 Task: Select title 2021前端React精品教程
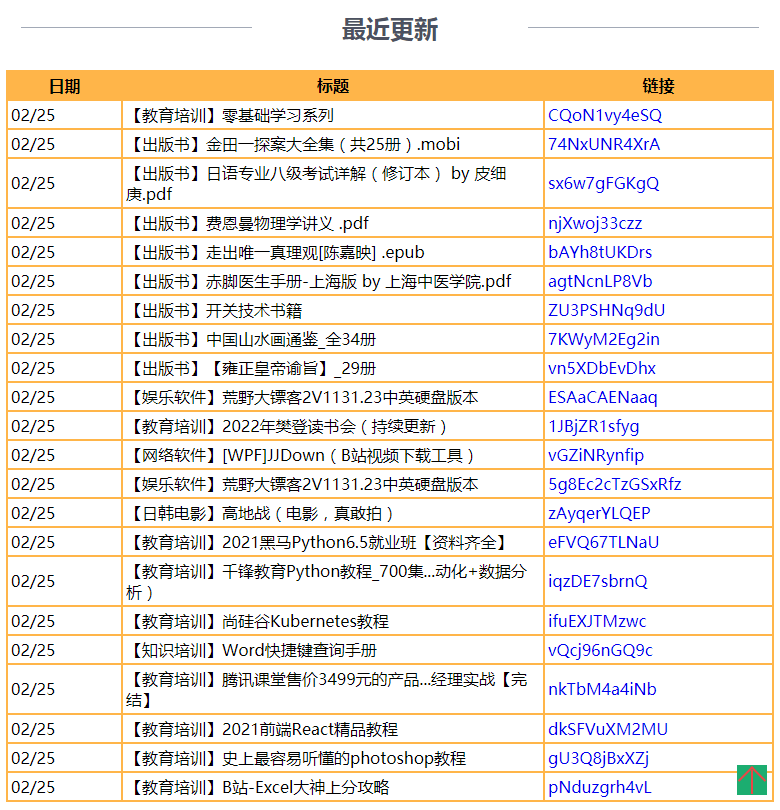[x=262, y=729]
